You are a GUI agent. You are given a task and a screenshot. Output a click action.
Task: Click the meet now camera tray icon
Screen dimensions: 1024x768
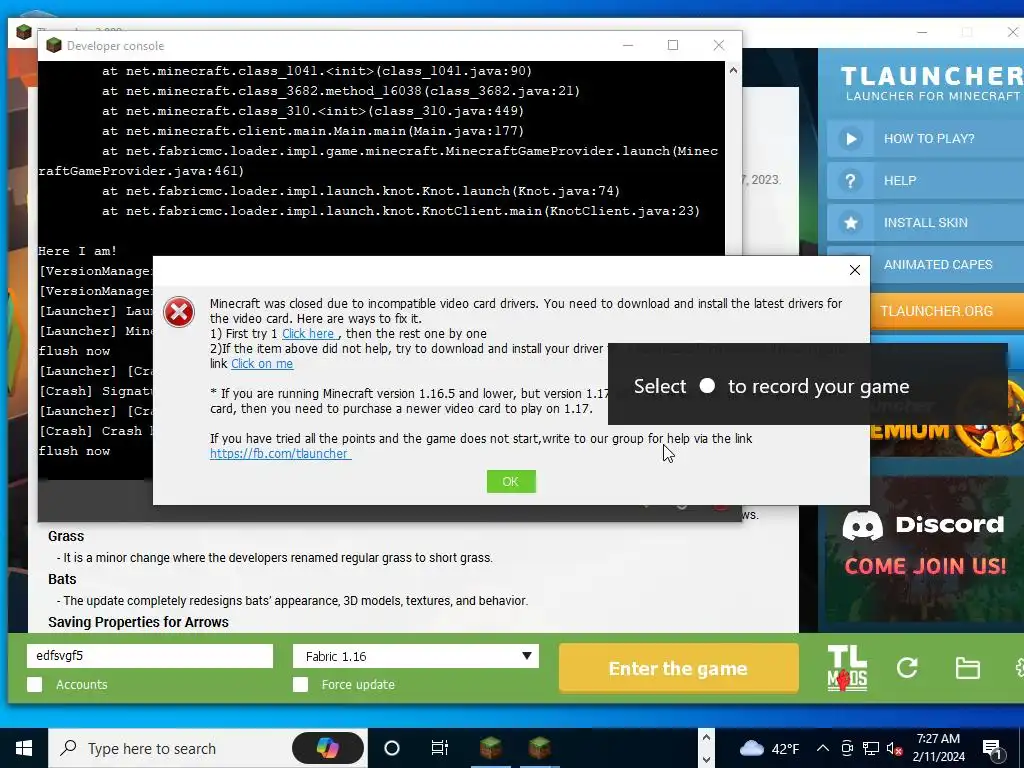click(x=847, y=748)
